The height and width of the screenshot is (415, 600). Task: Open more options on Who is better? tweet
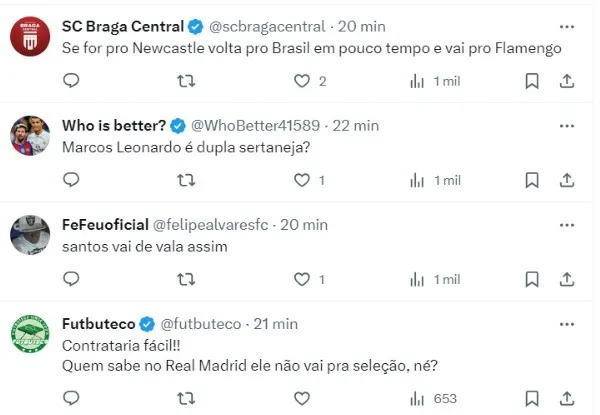567,126
